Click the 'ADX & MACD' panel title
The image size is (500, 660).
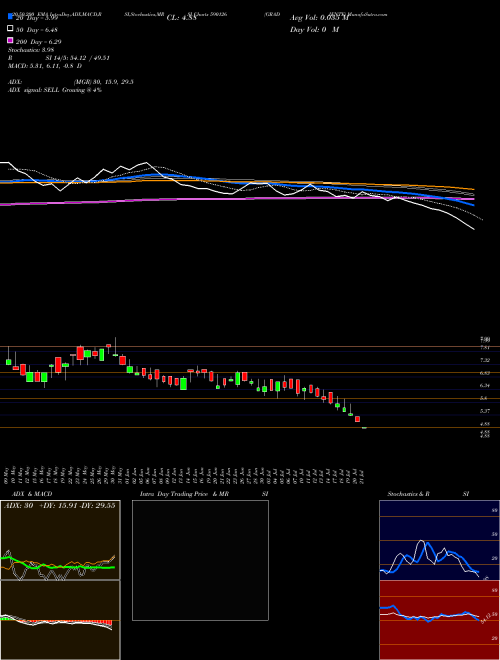[32, 494]
